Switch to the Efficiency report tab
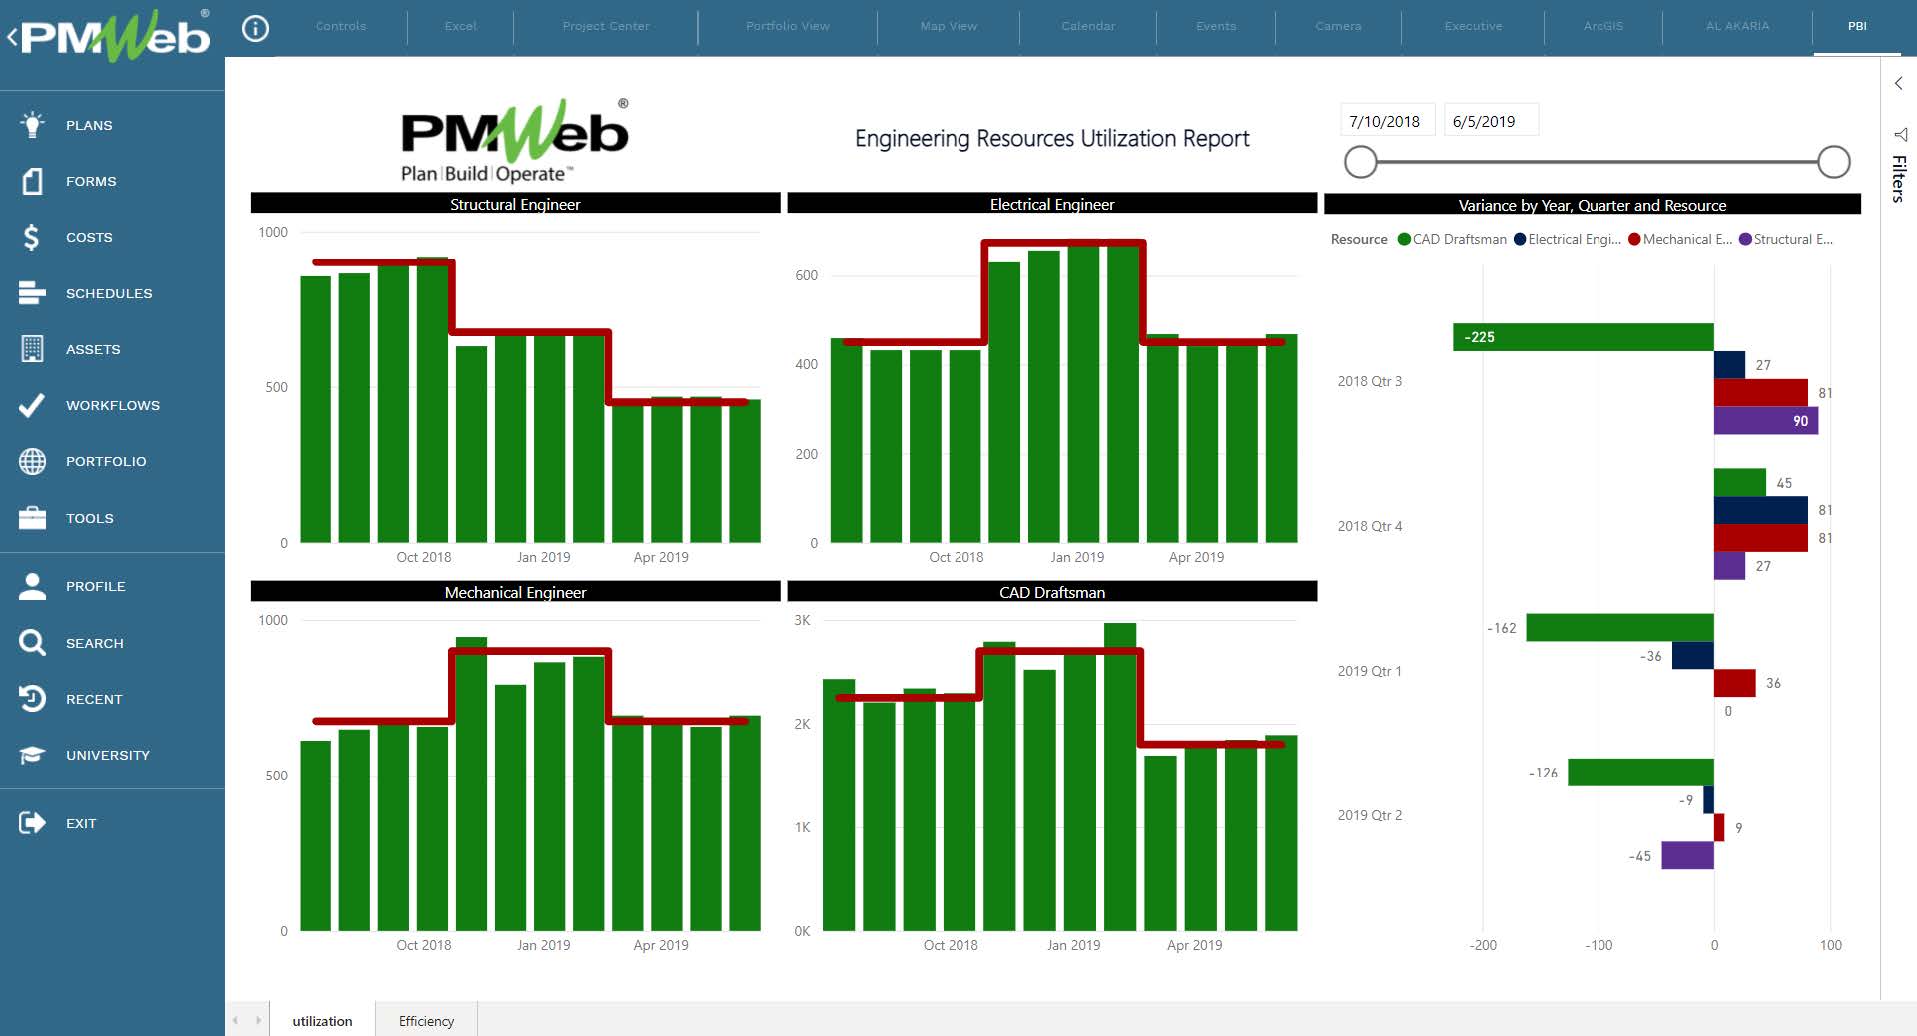 click(x=426, y=1021)
